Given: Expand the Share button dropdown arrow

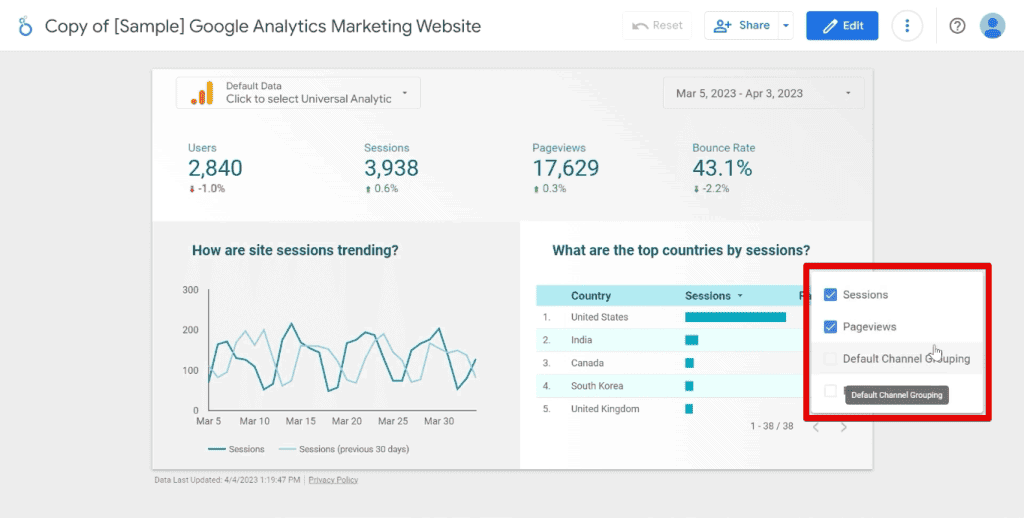Looking at the screenshot, I should 786,25.
